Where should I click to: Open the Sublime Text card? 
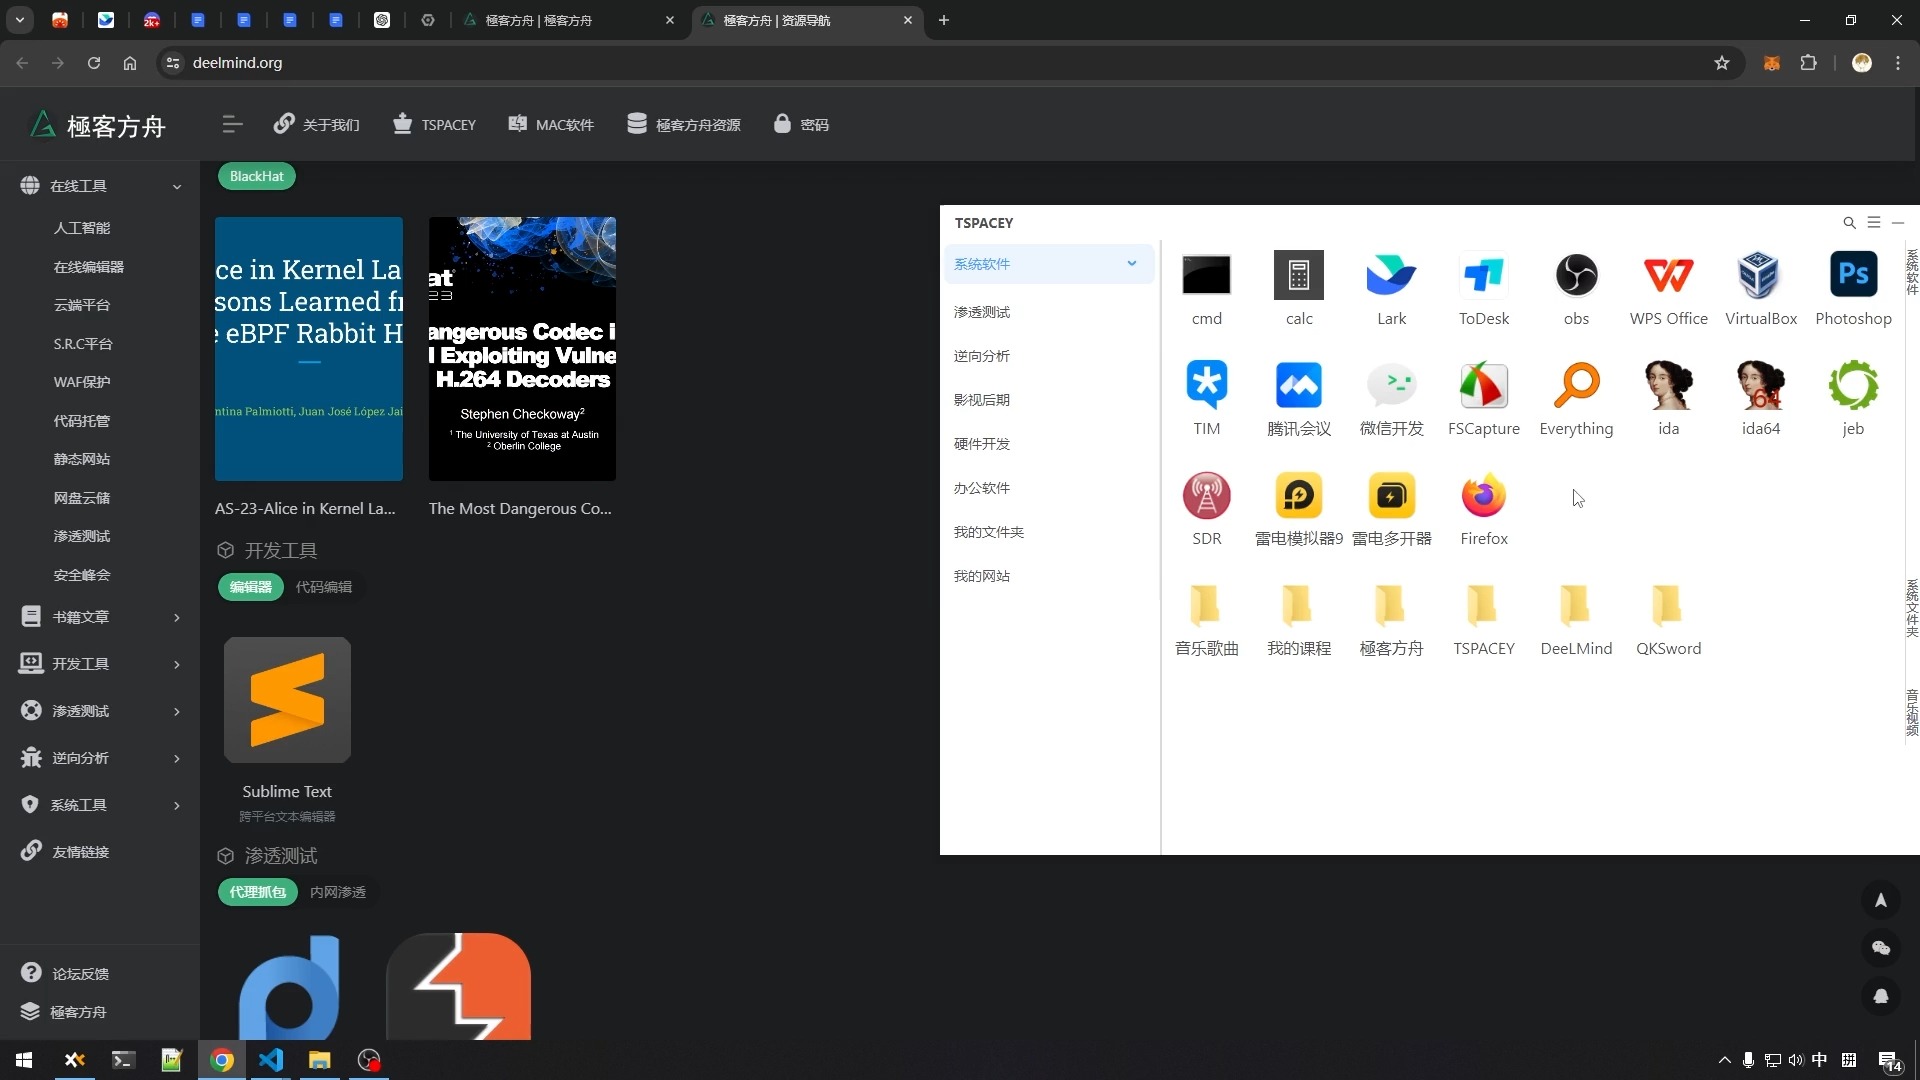[287, 730]
